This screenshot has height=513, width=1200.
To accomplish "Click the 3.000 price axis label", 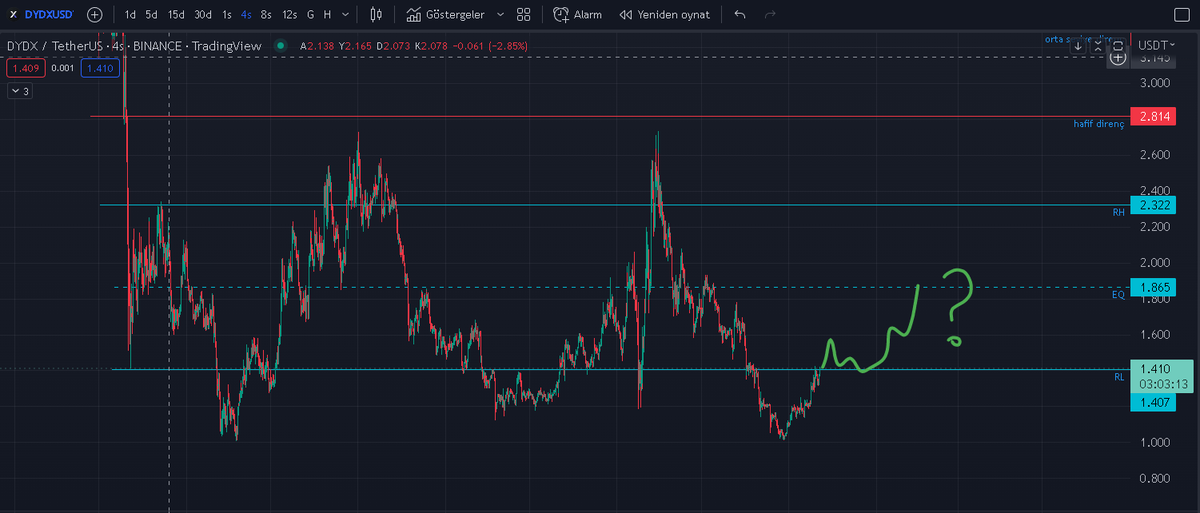I will click(1154, 83).
